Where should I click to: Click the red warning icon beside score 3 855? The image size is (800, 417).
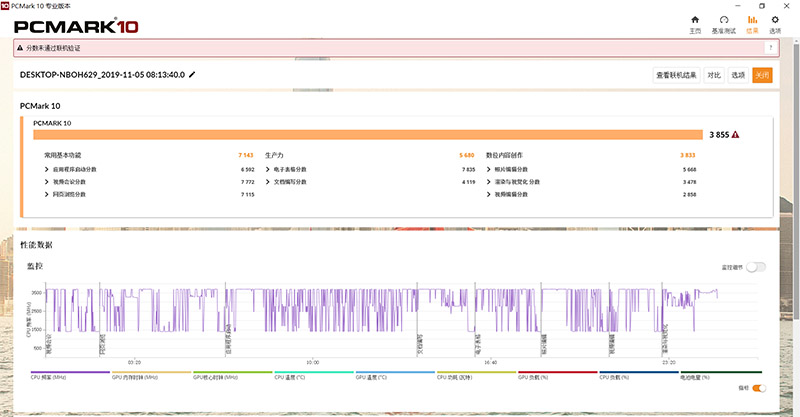tap(735, 135)
